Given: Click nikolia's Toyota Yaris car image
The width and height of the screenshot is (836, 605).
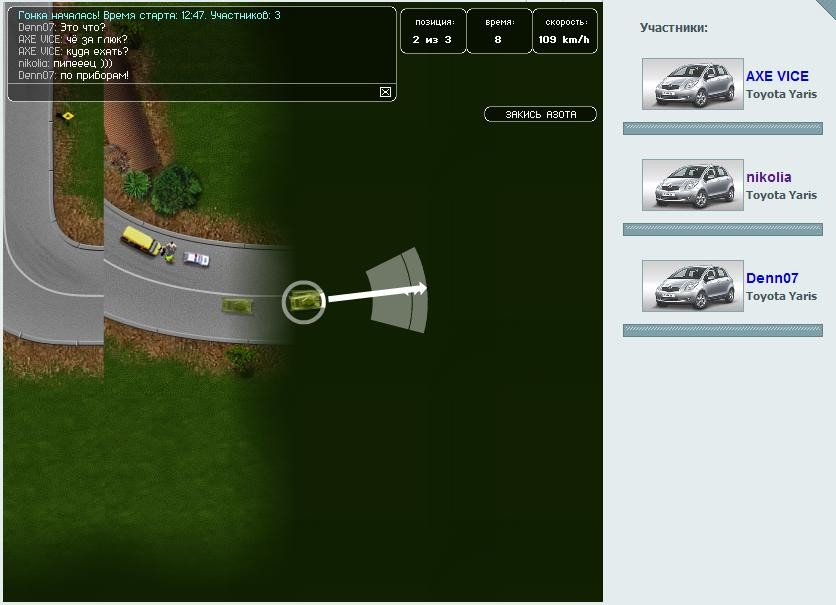Looking at the screenshot, I should (x=692, y=185).
